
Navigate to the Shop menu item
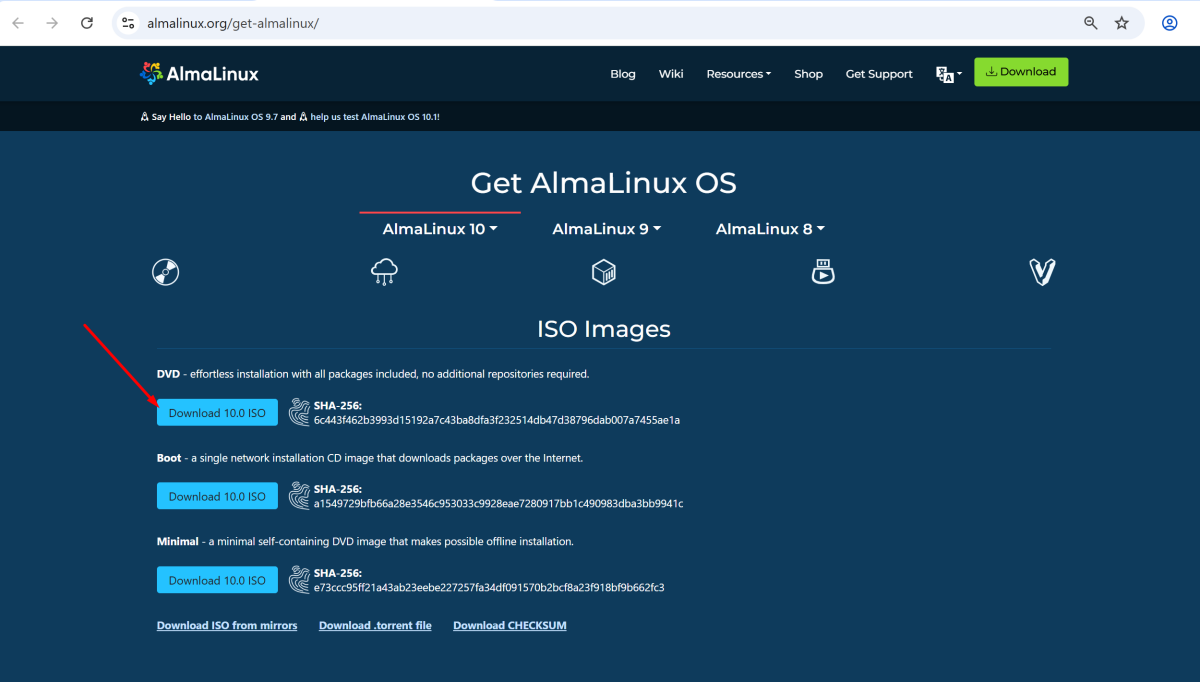[808, 73]
